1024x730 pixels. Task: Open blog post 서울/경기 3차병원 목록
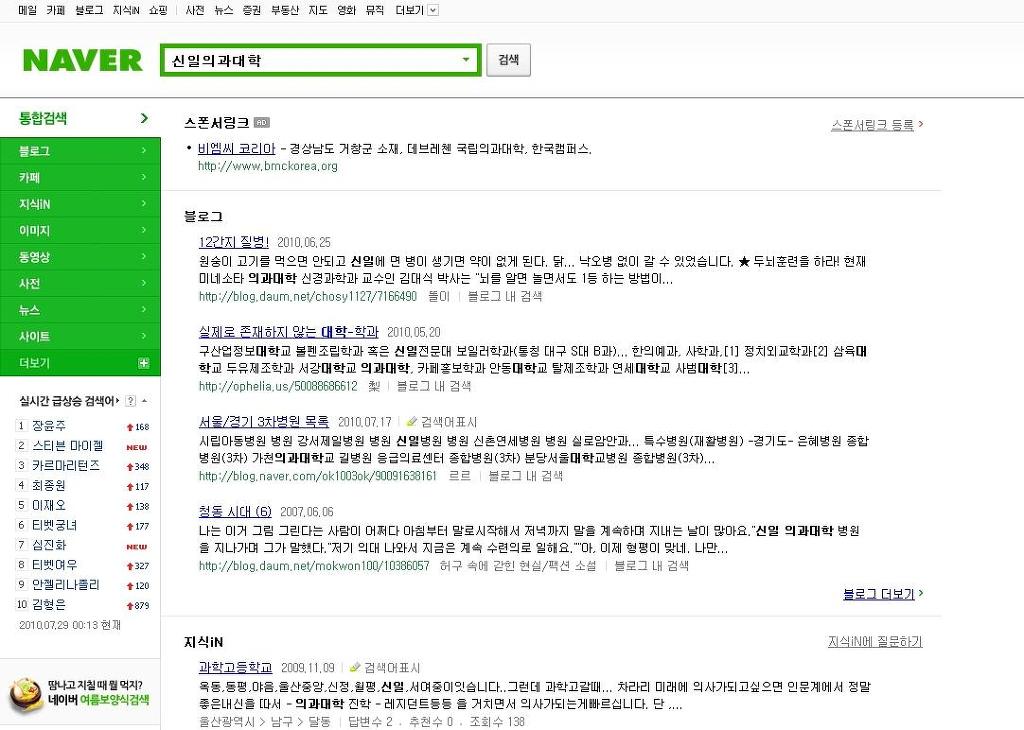click(264, 422)
